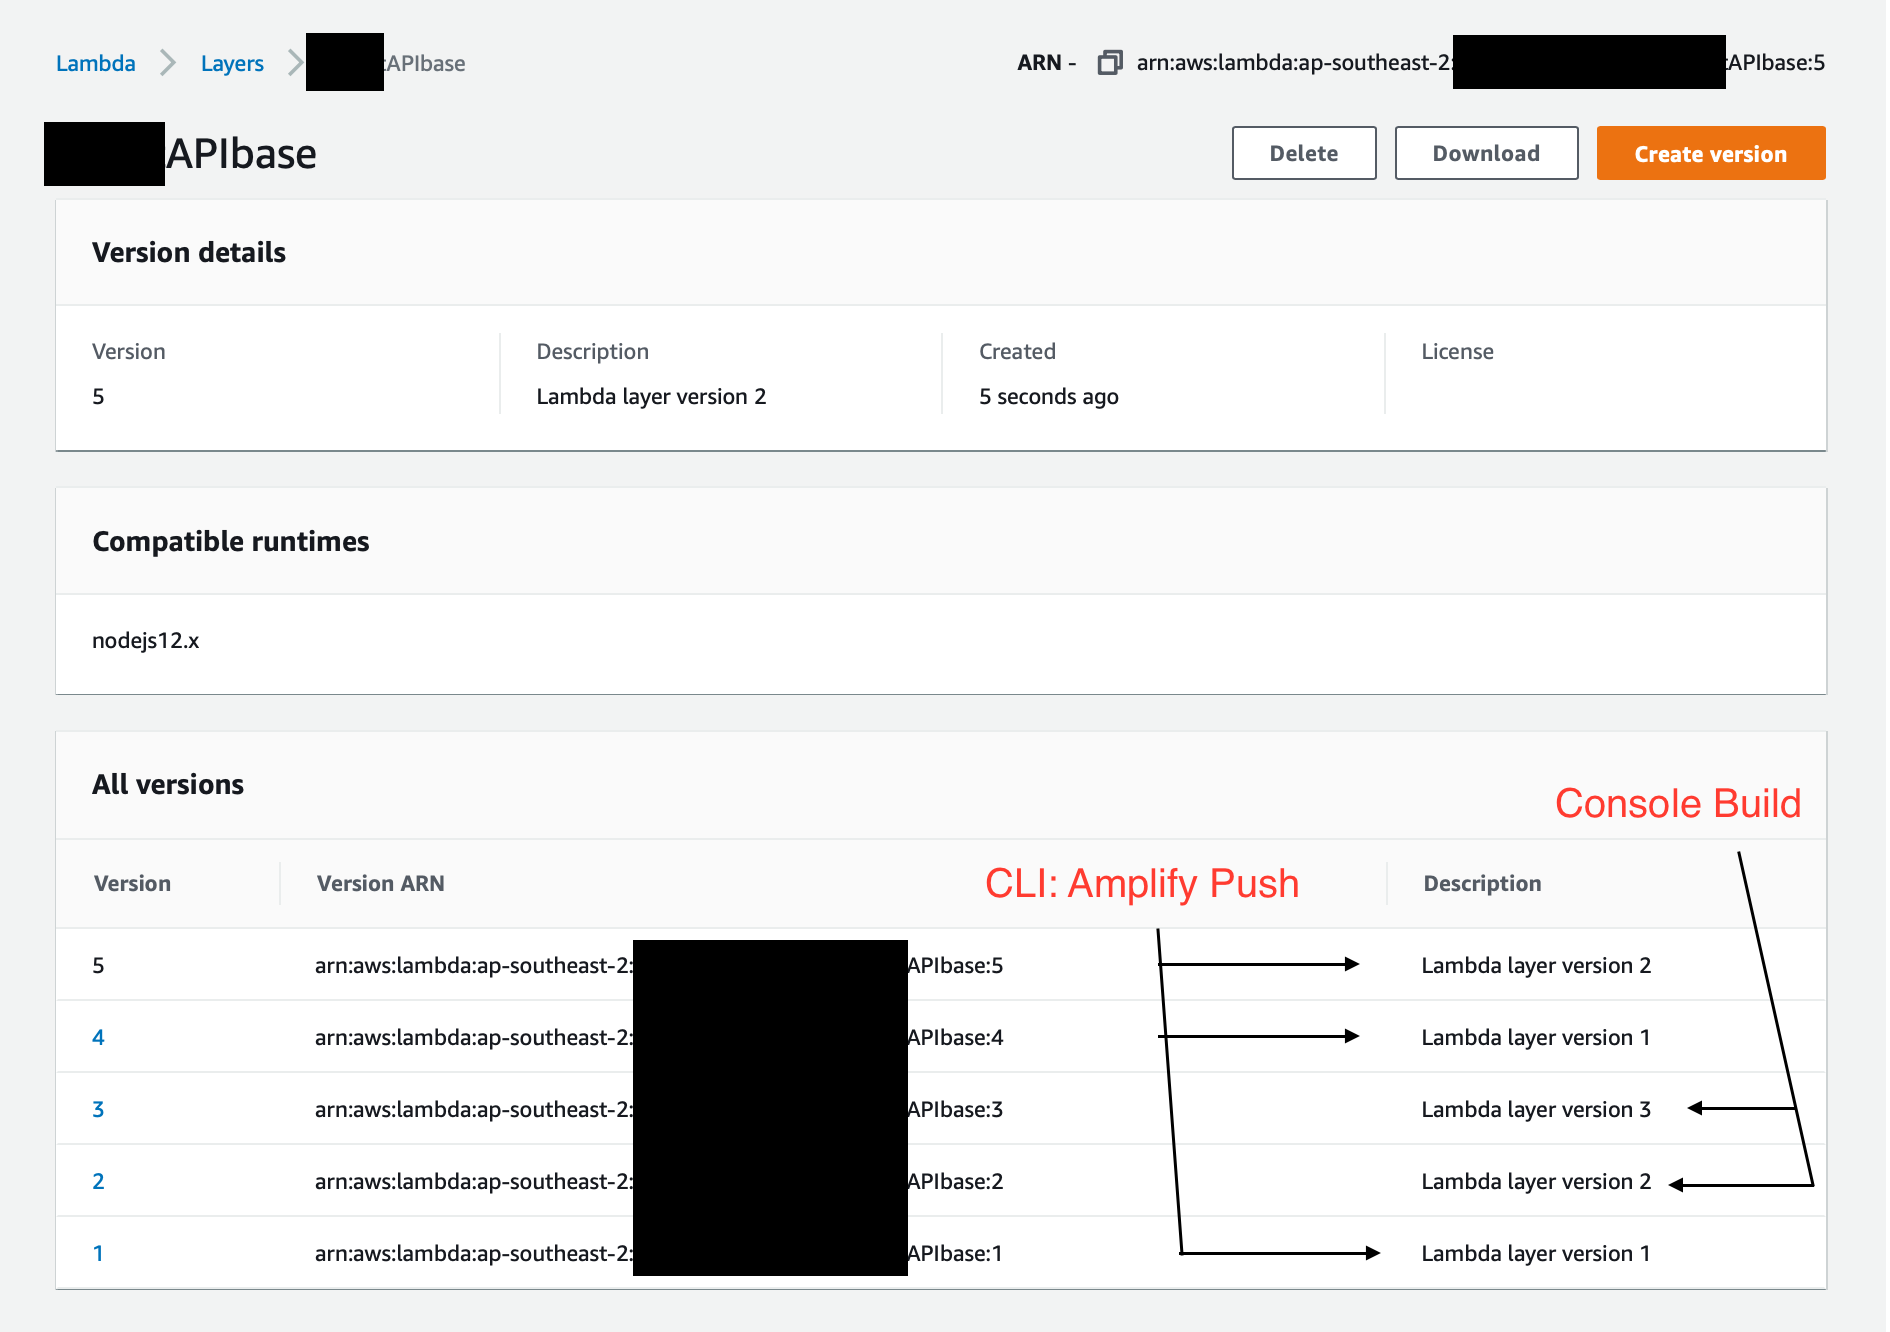Viewport: 1890px width, 1332px height.
Task: Click the Version details heading
Action: (x=189, y=252)
